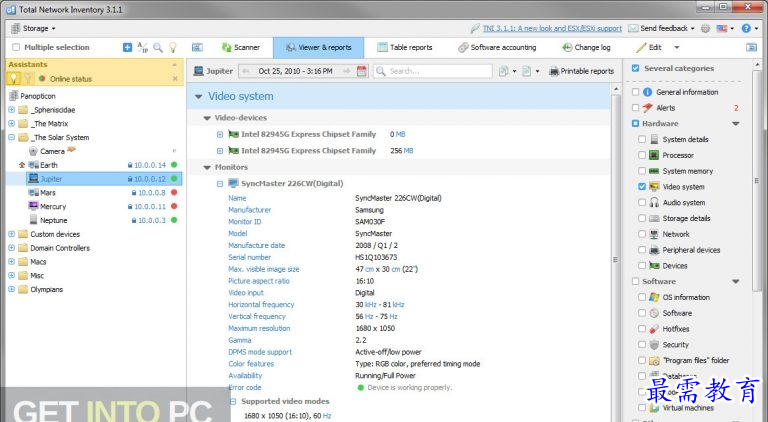Open the language flag selector
The width and height of the screenshot is (768, 422).
click(722, 28)
